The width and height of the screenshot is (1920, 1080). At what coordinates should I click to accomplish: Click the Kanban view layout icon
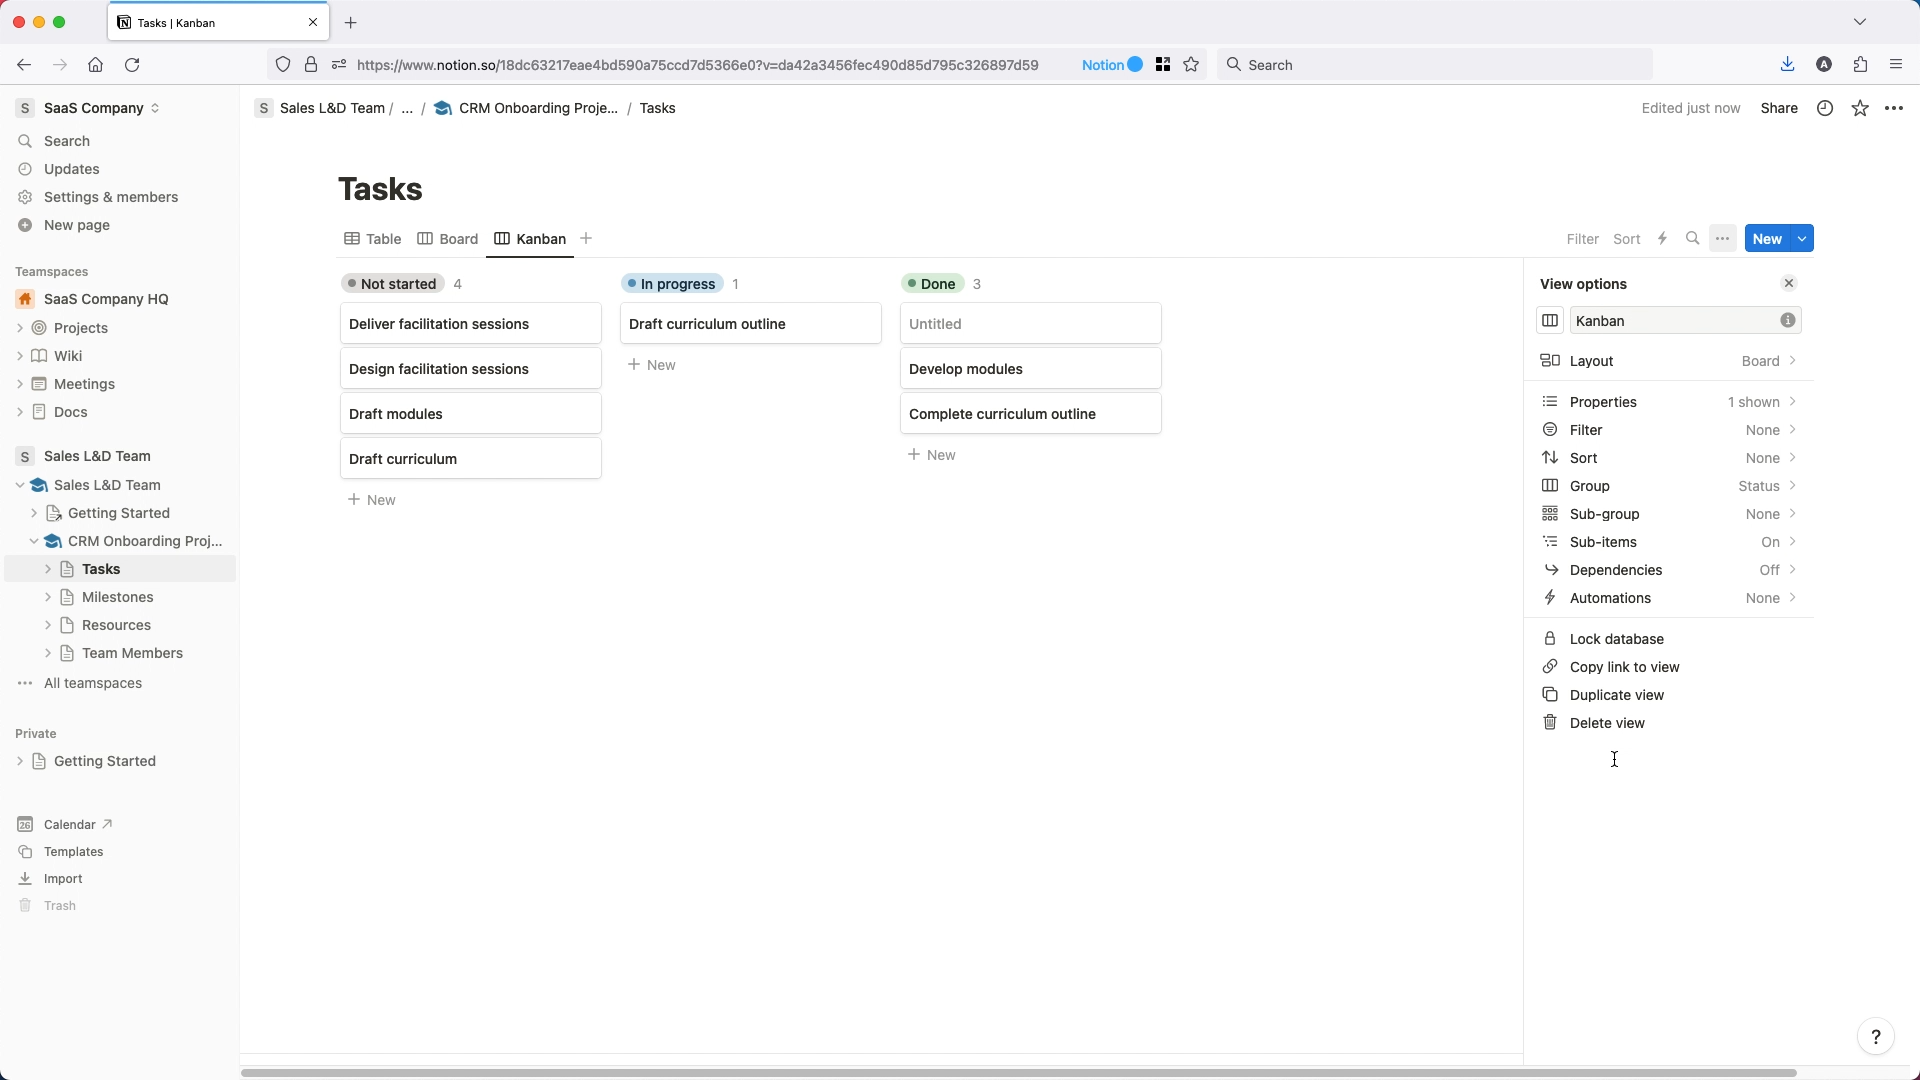[x=1550, y=321]
